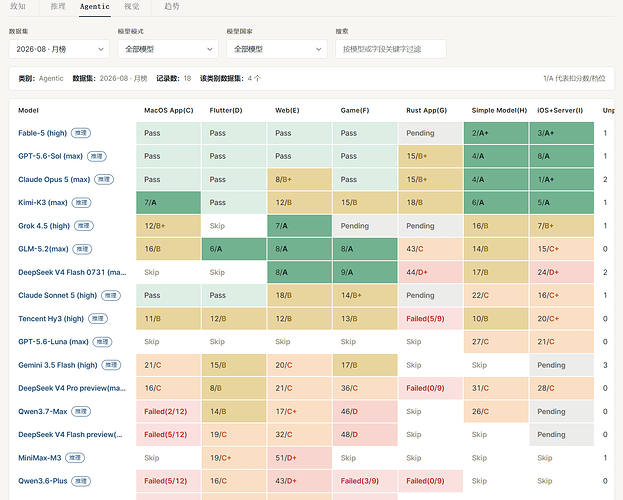Open the Fable-5 (high) model link
The image size is (623, 500).
43,133
